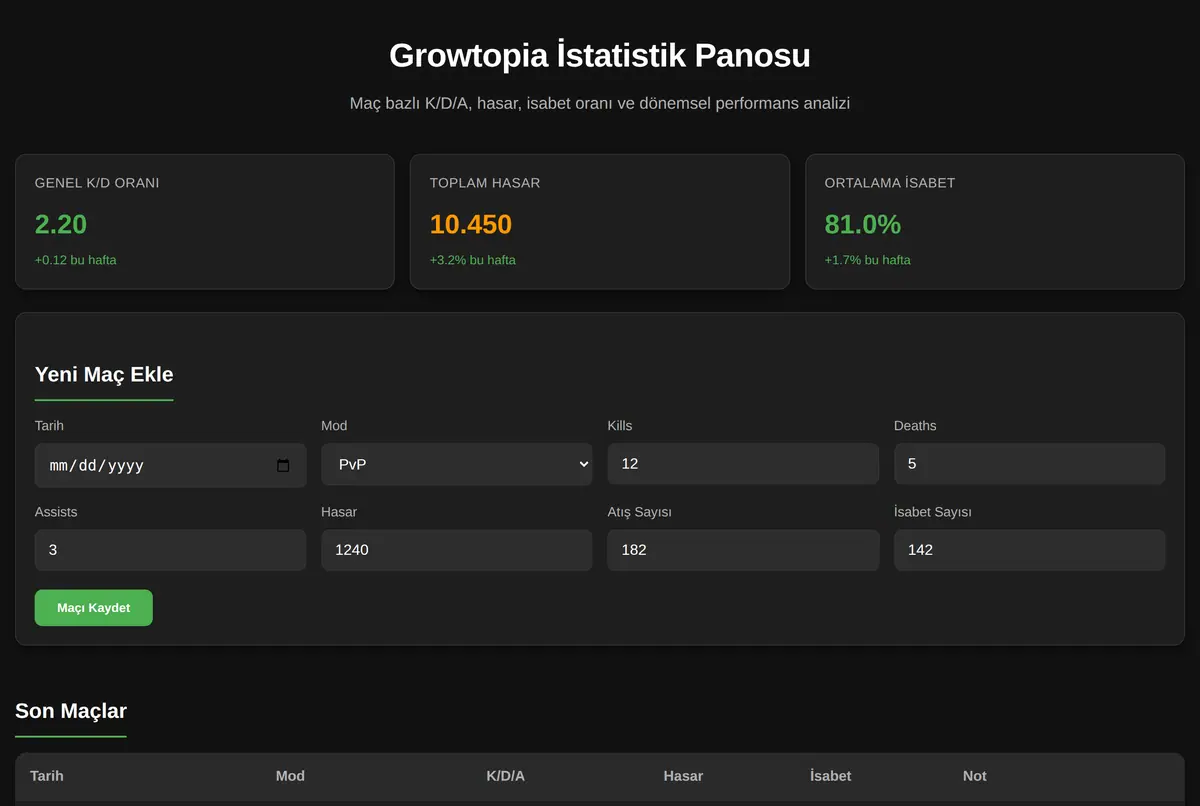Click the Maçı Kaydet button
The width and height of the screenshot is (1200, 806).
click(94, 608)
